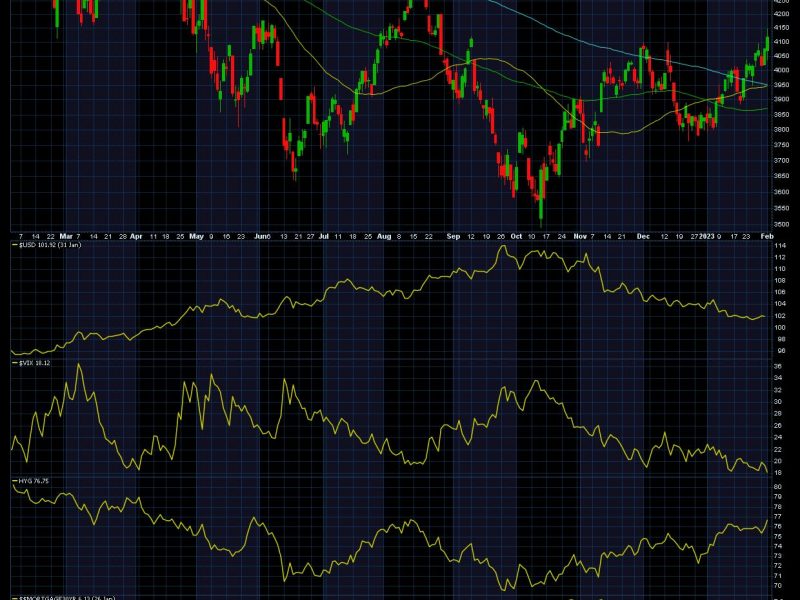Choose the 34 value on VIX scale
This screenshot has height=600, width=800.
[778, 378]
